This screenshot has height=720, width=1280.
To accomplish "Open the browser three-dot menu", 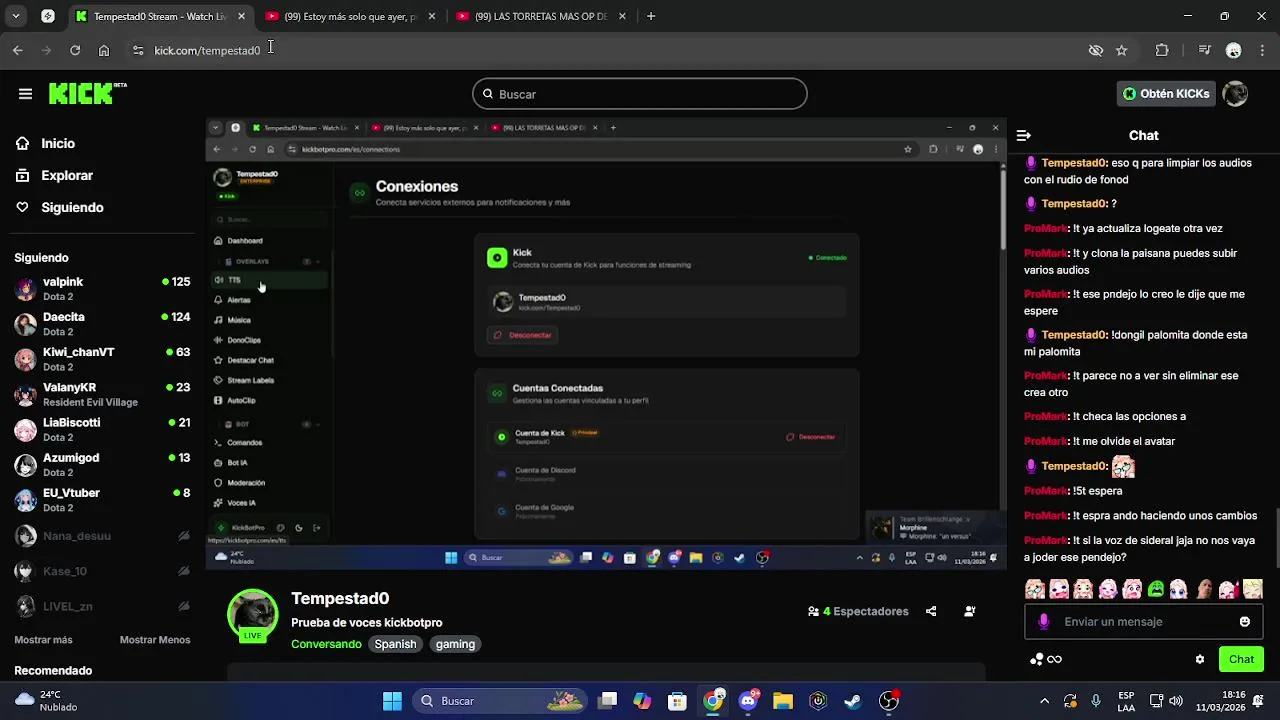I will (x=1262, y=50).
